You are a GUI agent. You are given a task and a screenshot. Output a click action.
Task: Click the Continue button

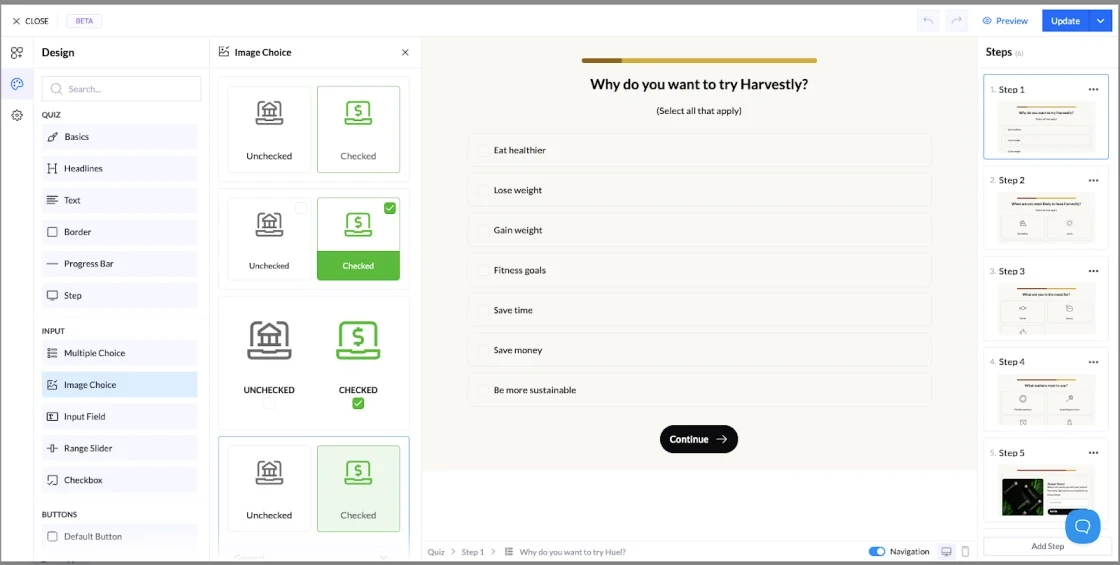pyautogui.click(x=699, y=439)
